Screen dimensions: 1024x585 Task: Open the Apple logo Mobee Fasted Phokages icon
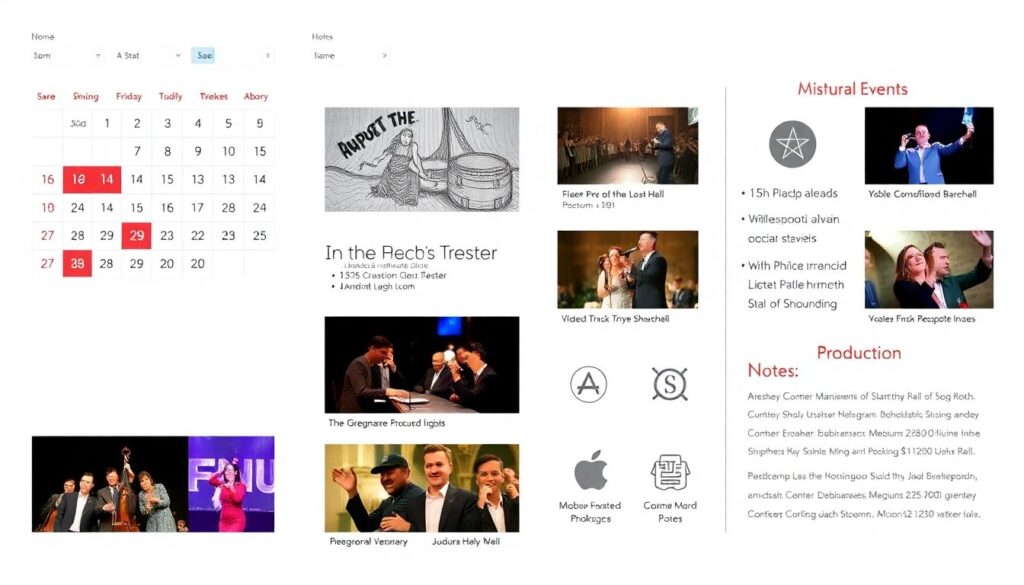pos(590,471)
